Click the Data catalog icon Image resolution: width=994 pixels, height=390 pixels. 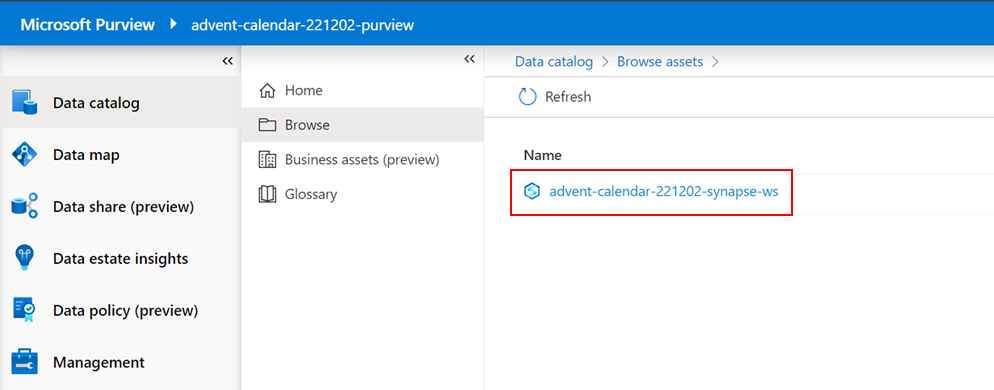click(x=26, y=103)
